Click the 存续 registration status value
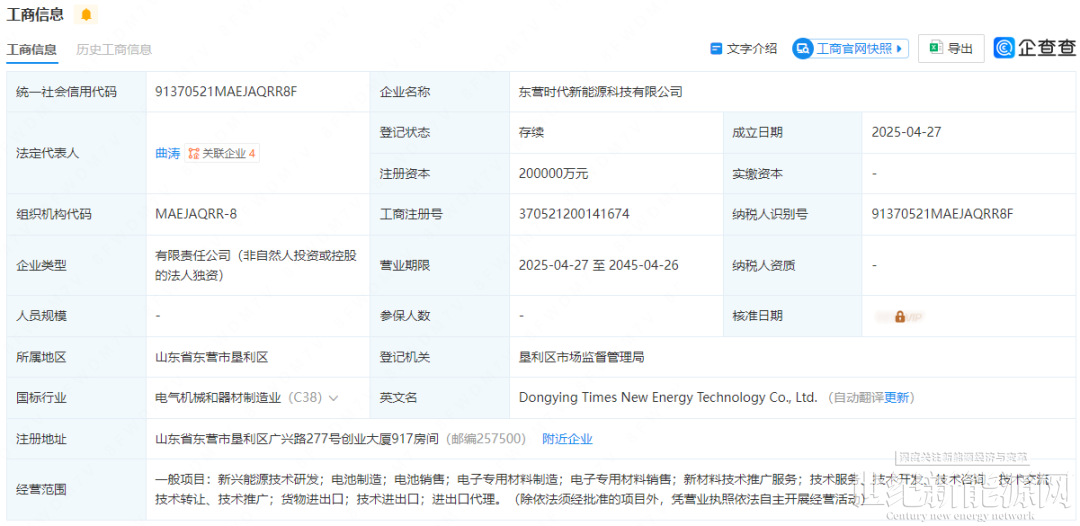 [x=531, y=133]
